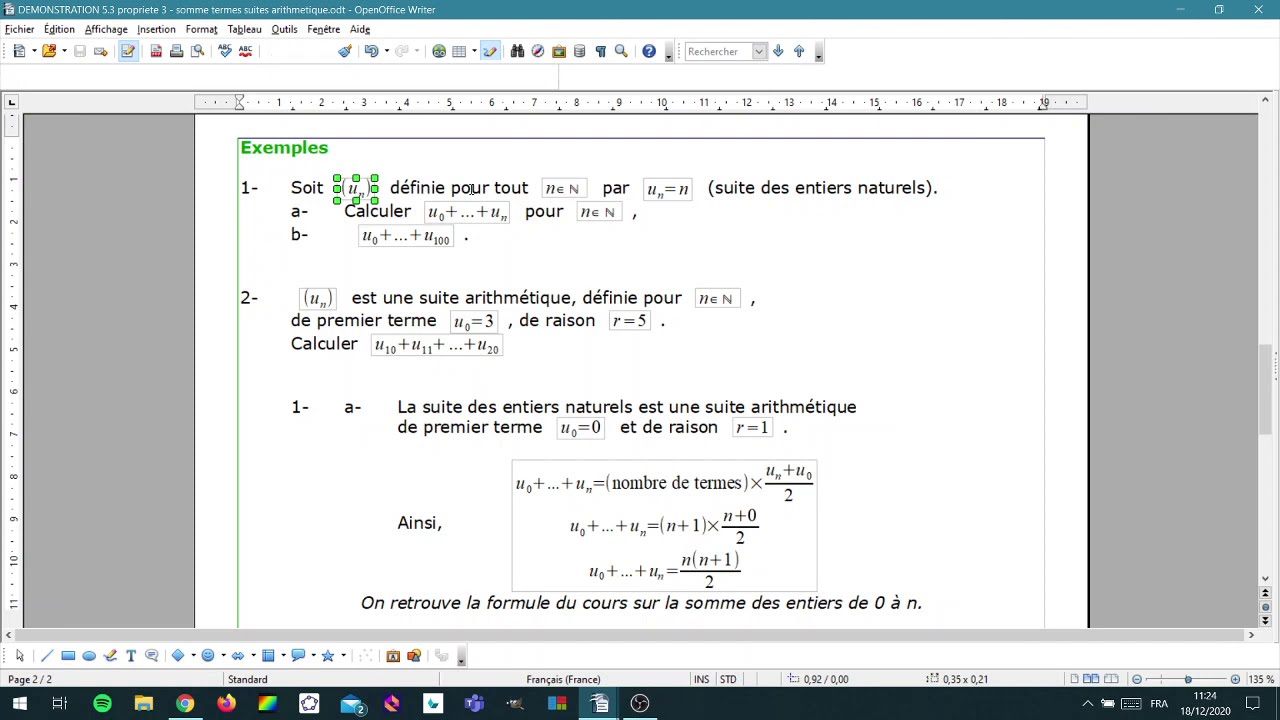Screen dimensions: 1280x720
Task: Open the Aide menu
Action: tap(360, 29)
